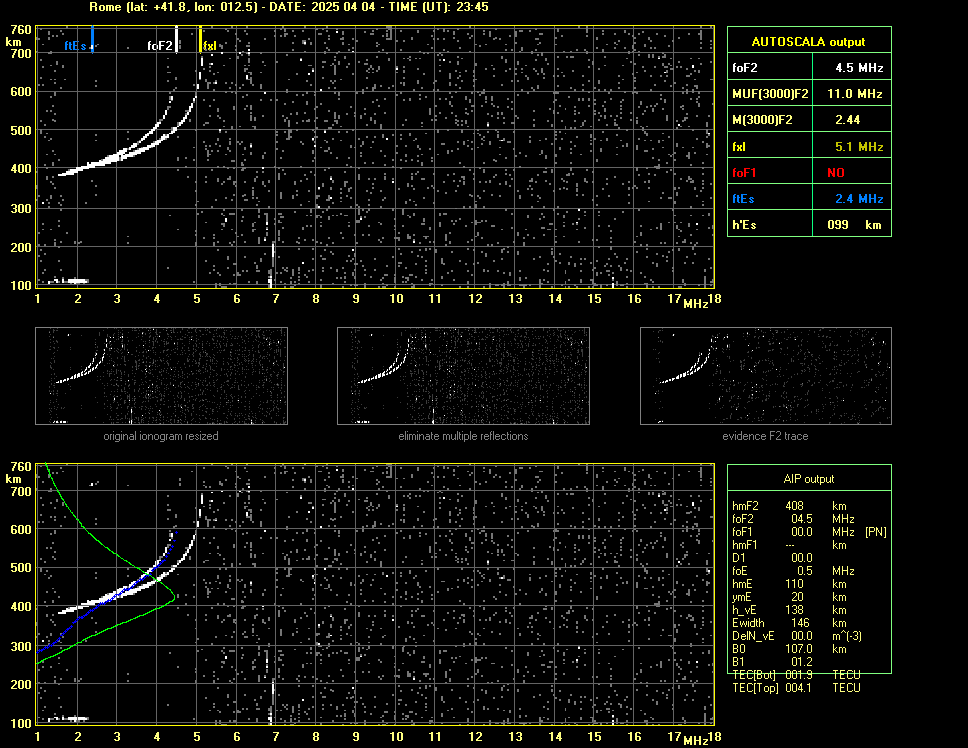The height and width of the screenshot is (748, 968).
Task: Click the TEC[Bot] value '001.9'
Action: (798, 675)
